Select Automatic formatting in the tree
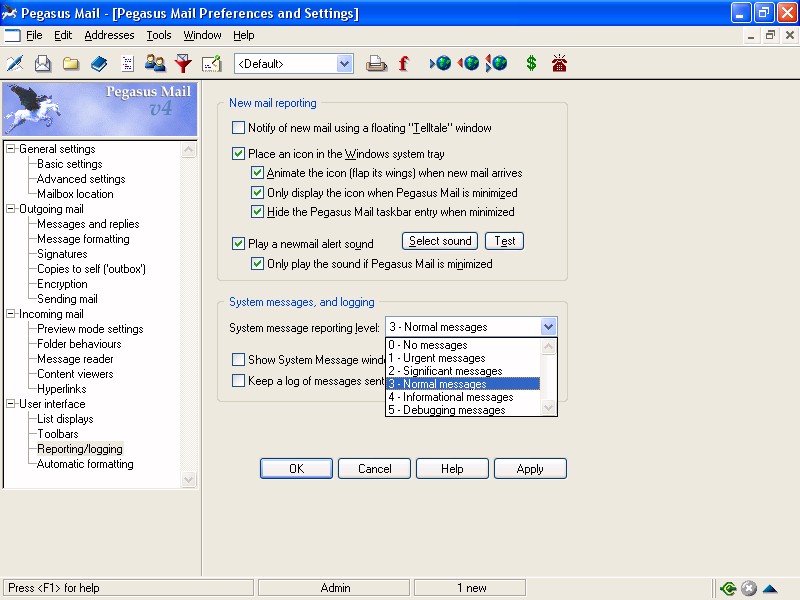The width and height of the screenshot is (800, 600). [85, 464]
